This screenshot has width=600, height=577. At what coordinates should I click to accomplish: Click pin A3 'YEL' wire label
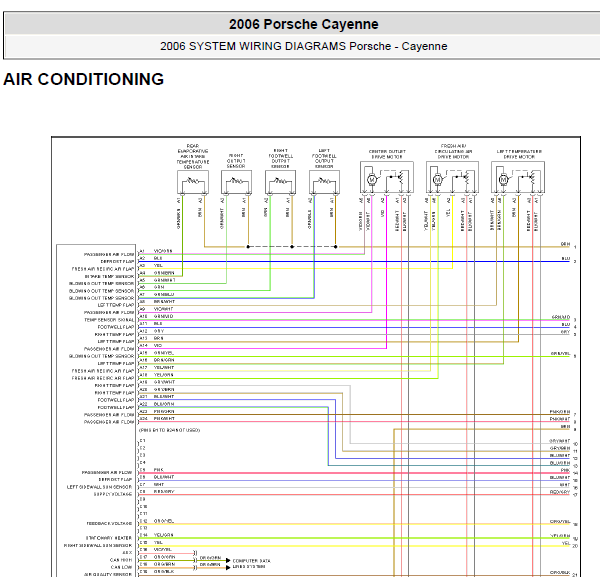[158, 266]
